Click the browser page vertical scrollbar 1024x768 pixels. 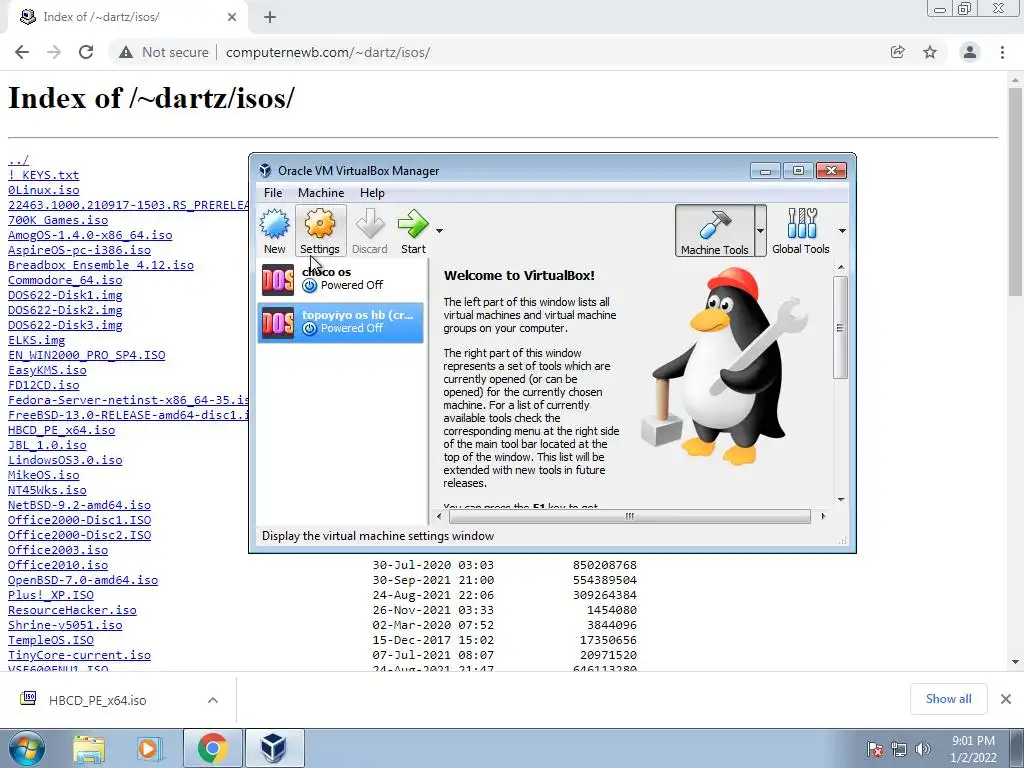(x=1016, y=191)
